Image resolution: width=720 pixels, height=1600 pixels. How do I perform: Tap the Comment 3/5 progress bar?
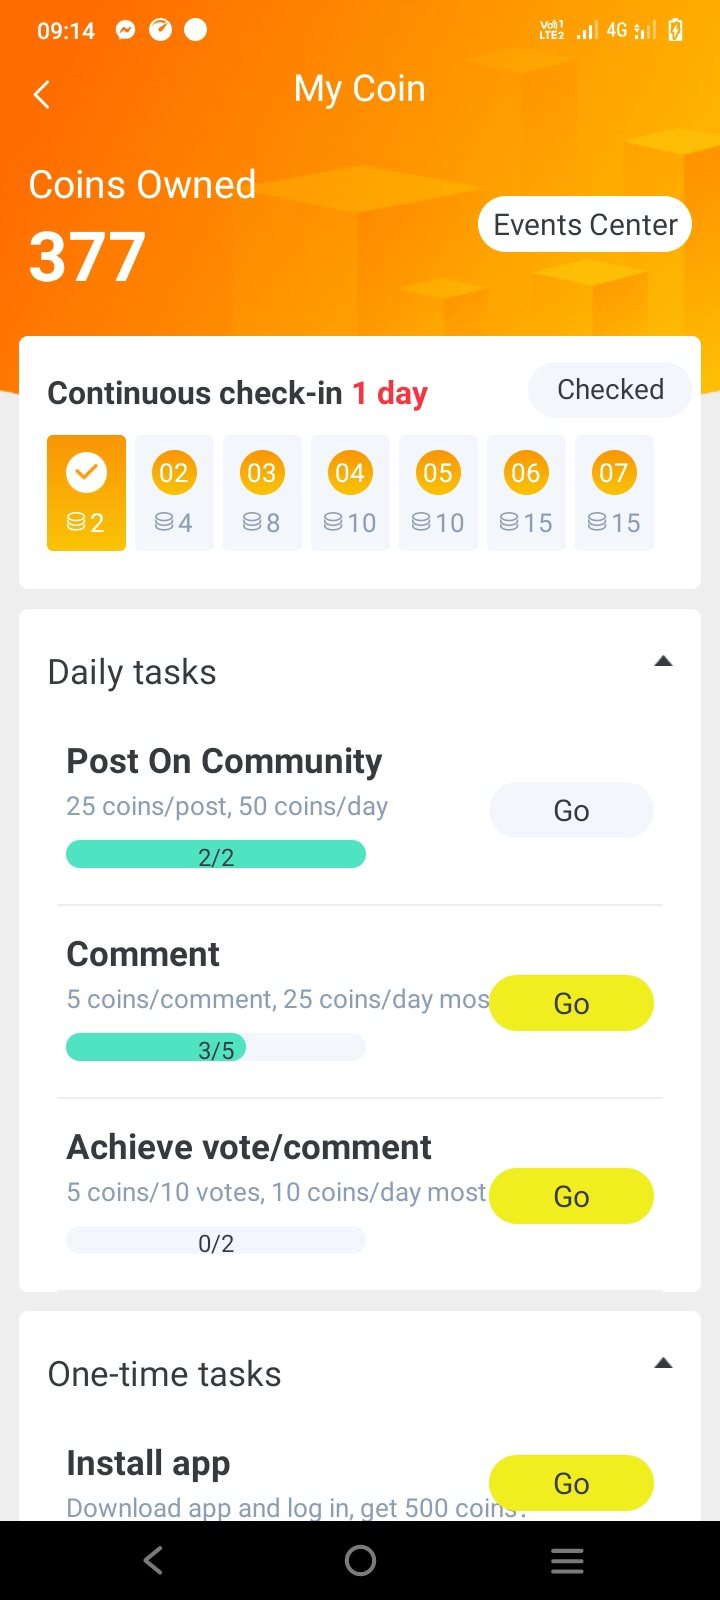pyautogui.click(x=216, y=1049)
